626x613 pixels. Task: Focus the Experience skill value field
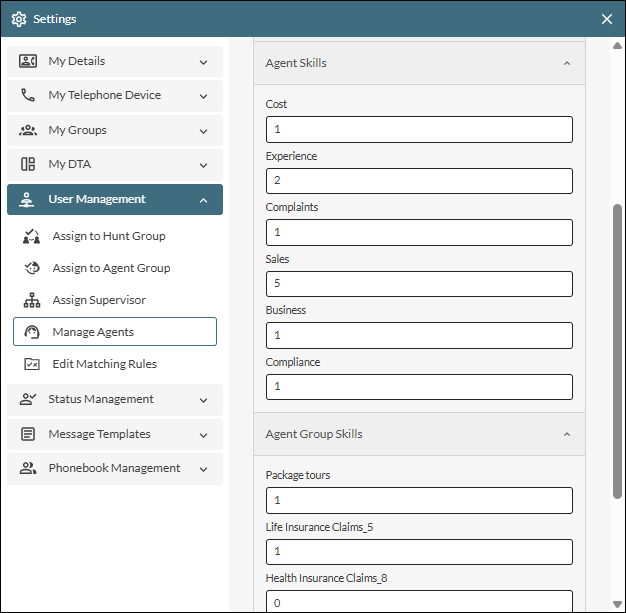click(x=419, y=181)
